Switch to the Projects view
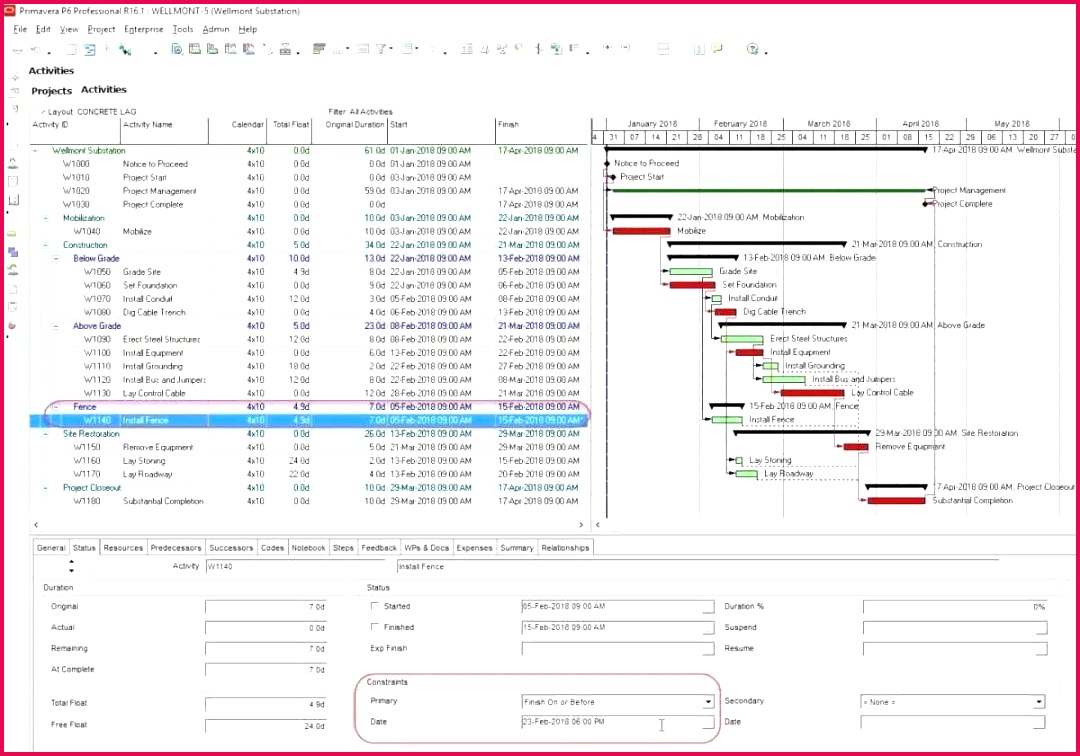1080x756 pixels. point(52,91)
